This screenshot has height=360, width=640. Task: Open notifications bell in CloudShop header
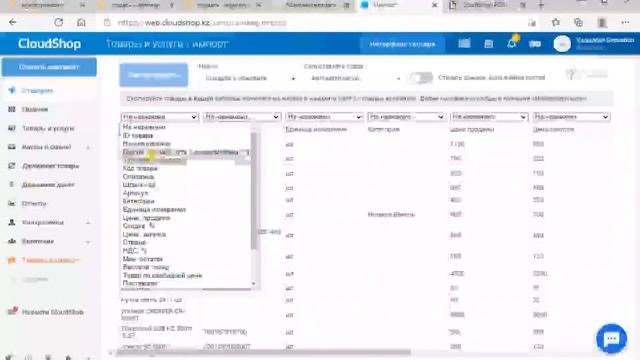(x=511, y=43)
